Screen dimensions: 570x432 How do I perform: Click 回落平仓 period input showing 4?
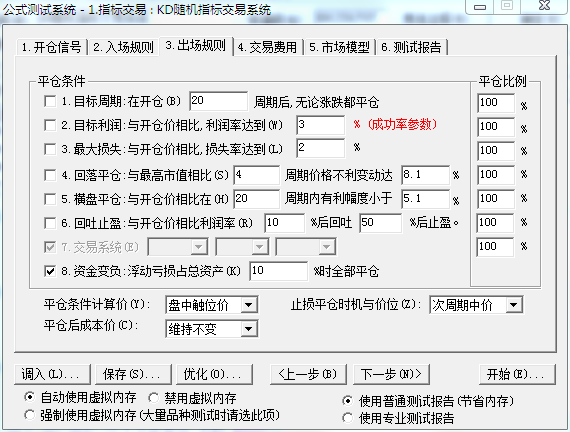click(257, 175)
